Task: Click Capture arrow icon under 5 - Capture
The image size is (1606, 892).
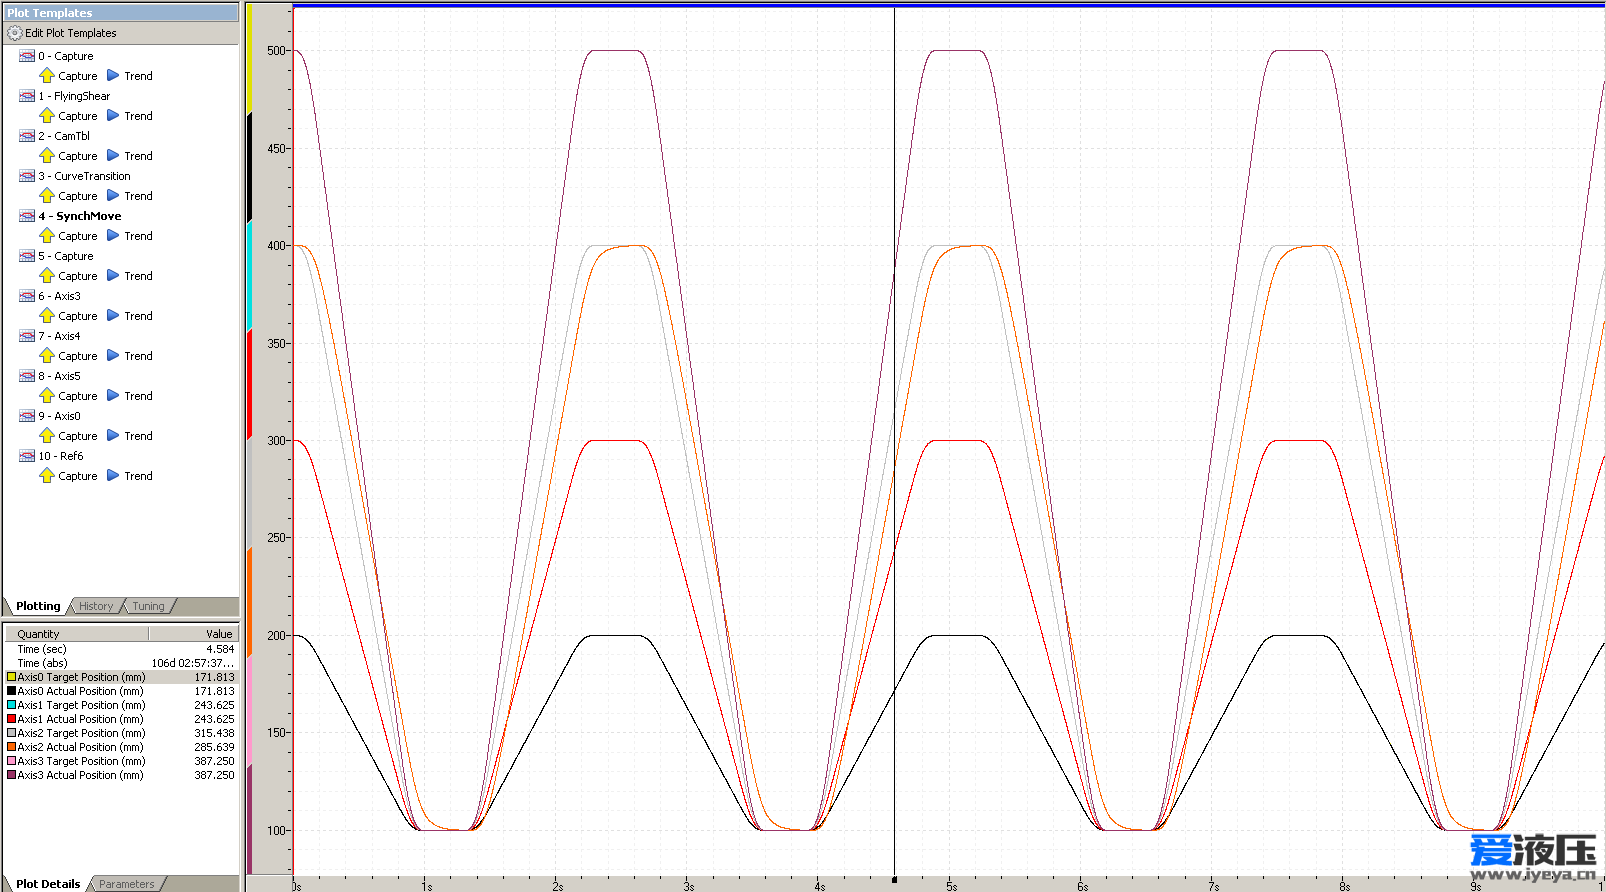Action: point(47,276)
